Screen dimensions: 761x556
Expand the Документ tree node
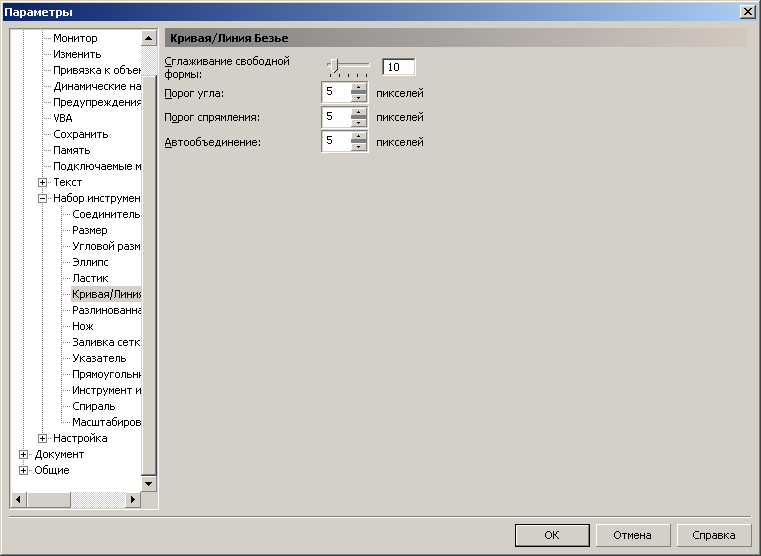pos(23,455)
